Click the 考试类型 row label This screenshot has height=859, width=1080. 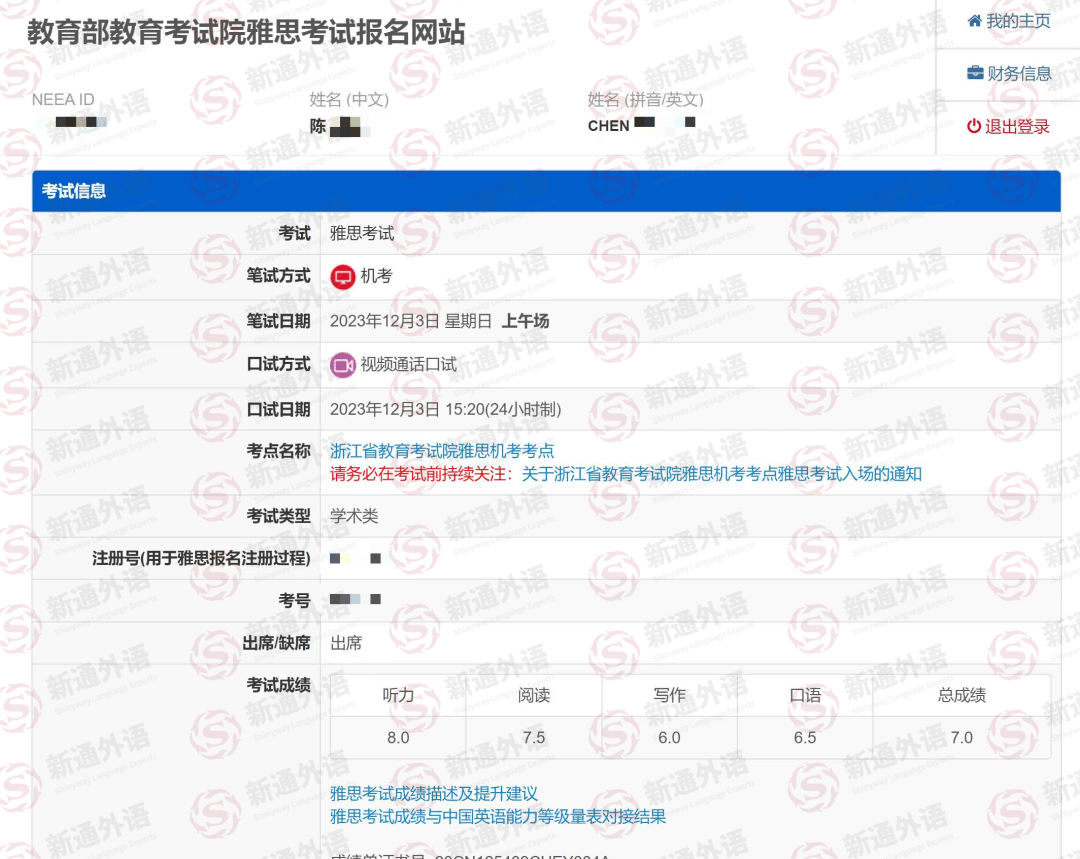[278, 516]
